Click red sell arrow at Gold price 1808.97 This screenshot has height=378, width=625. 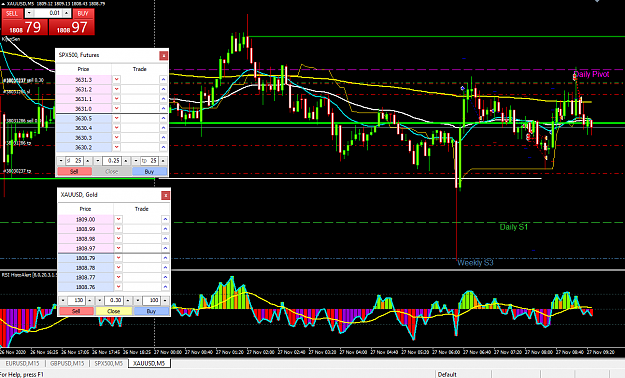tap(118, 248)
